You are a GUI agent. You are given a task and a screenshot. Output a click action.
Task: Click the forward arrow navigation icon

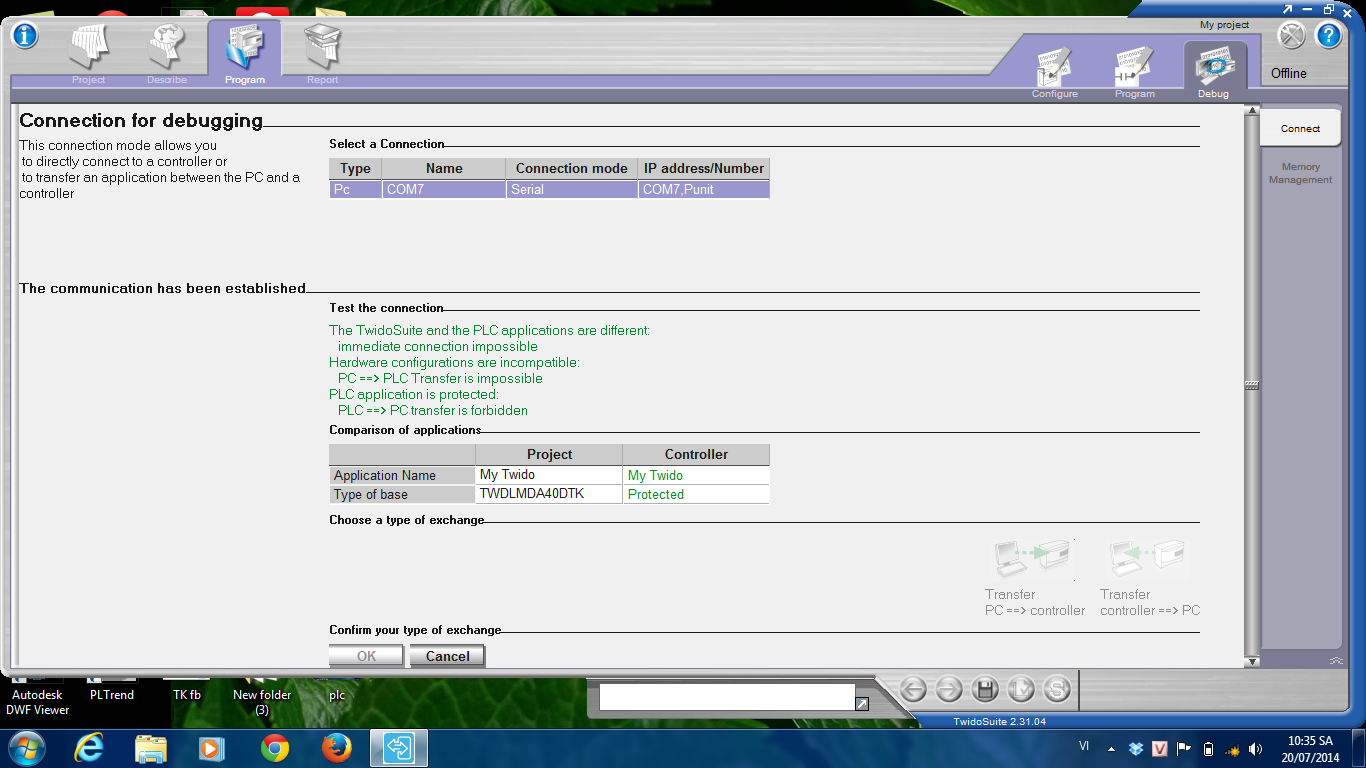pyautogui.click(x=949, y=689)
